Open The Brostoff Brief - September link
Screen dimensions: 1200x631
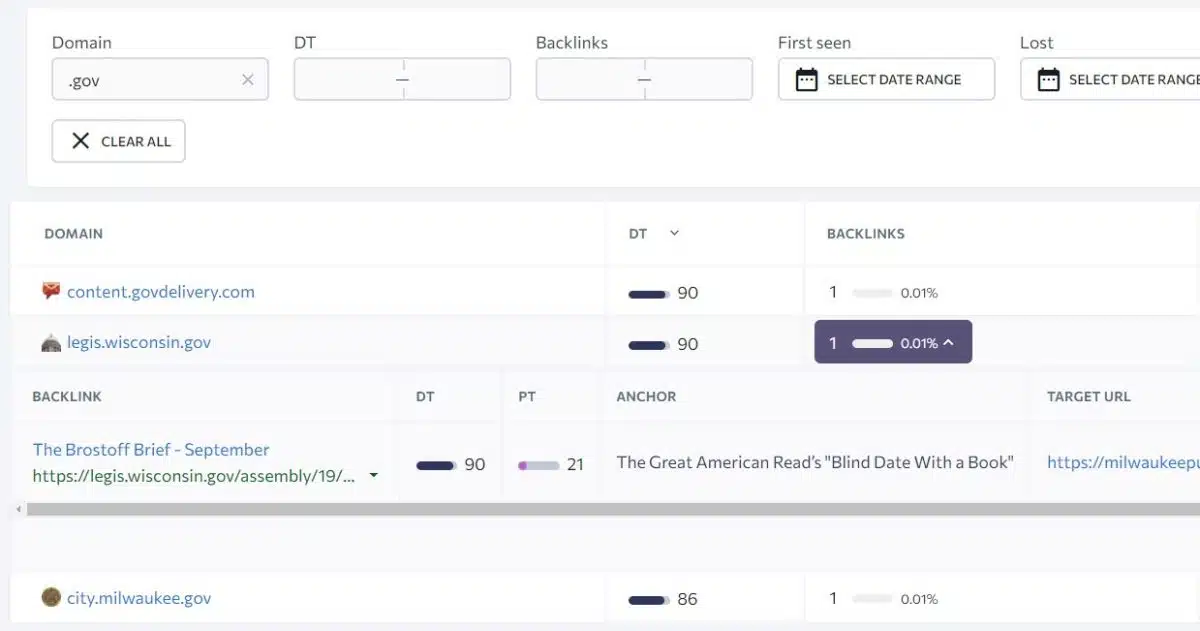pos(151,450)
